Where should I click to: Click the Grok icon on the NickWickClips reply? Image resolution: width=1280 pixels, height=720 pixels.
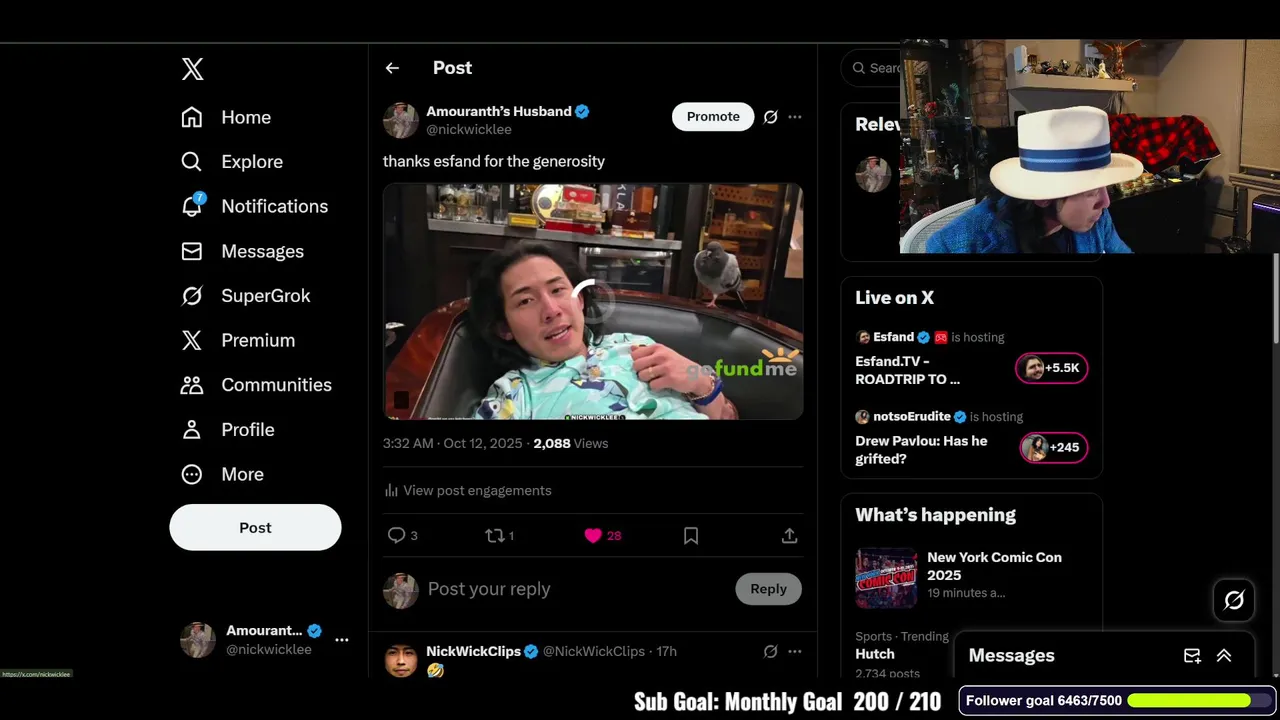click(771, 651)
